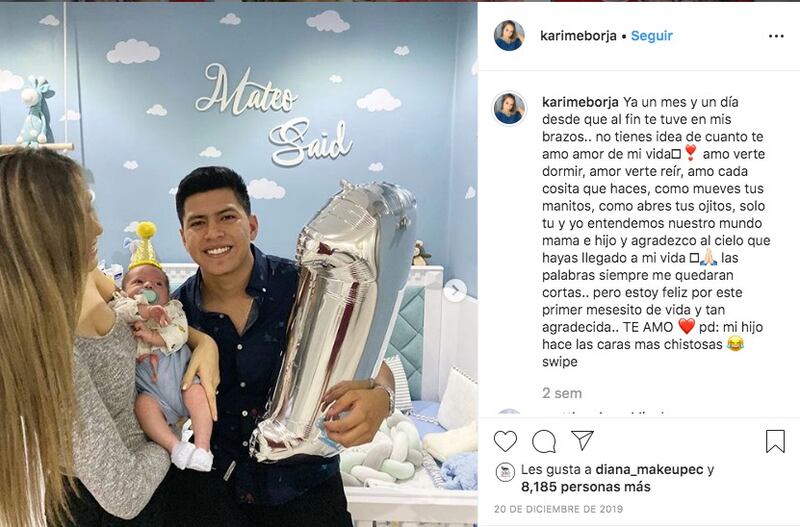Click the post photo of the family
This screenshot has width=800, height=527.
click(x=239, y=265)
